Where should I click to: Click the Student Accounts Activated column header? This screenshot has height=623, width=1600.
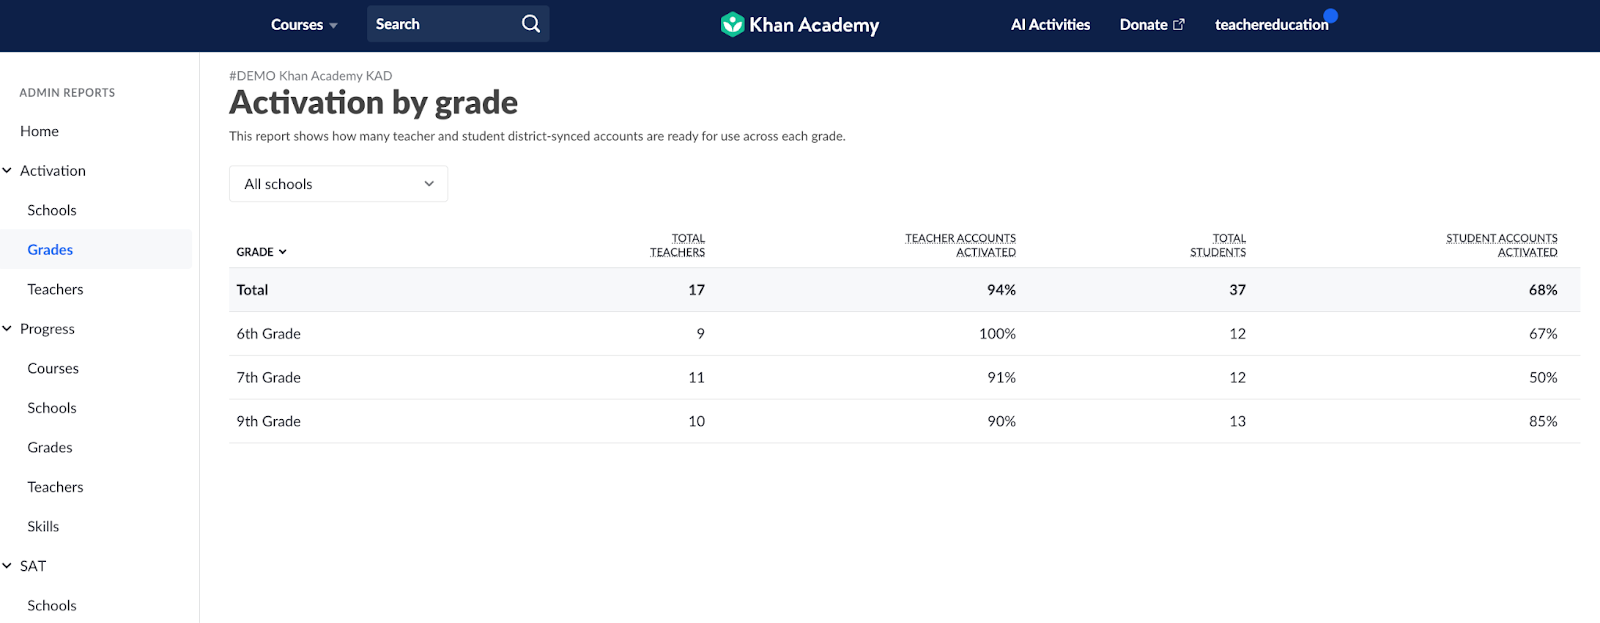click(1501, 245)
